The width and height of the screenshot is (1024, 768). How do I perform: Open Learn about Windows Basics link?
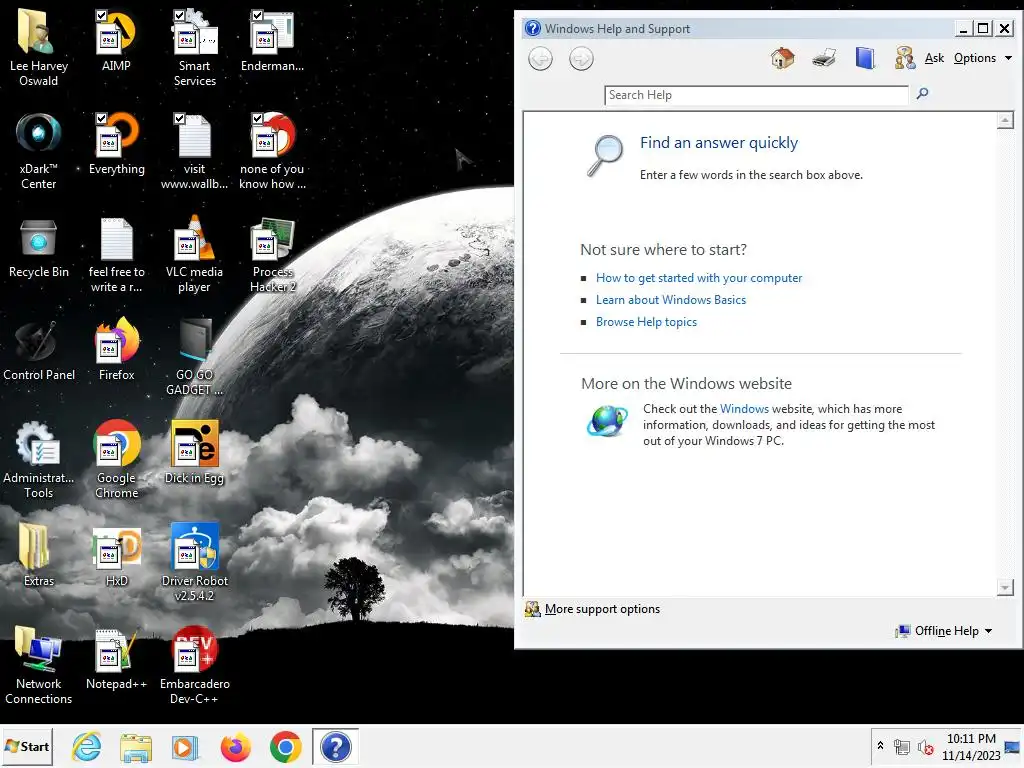(671, 300)
